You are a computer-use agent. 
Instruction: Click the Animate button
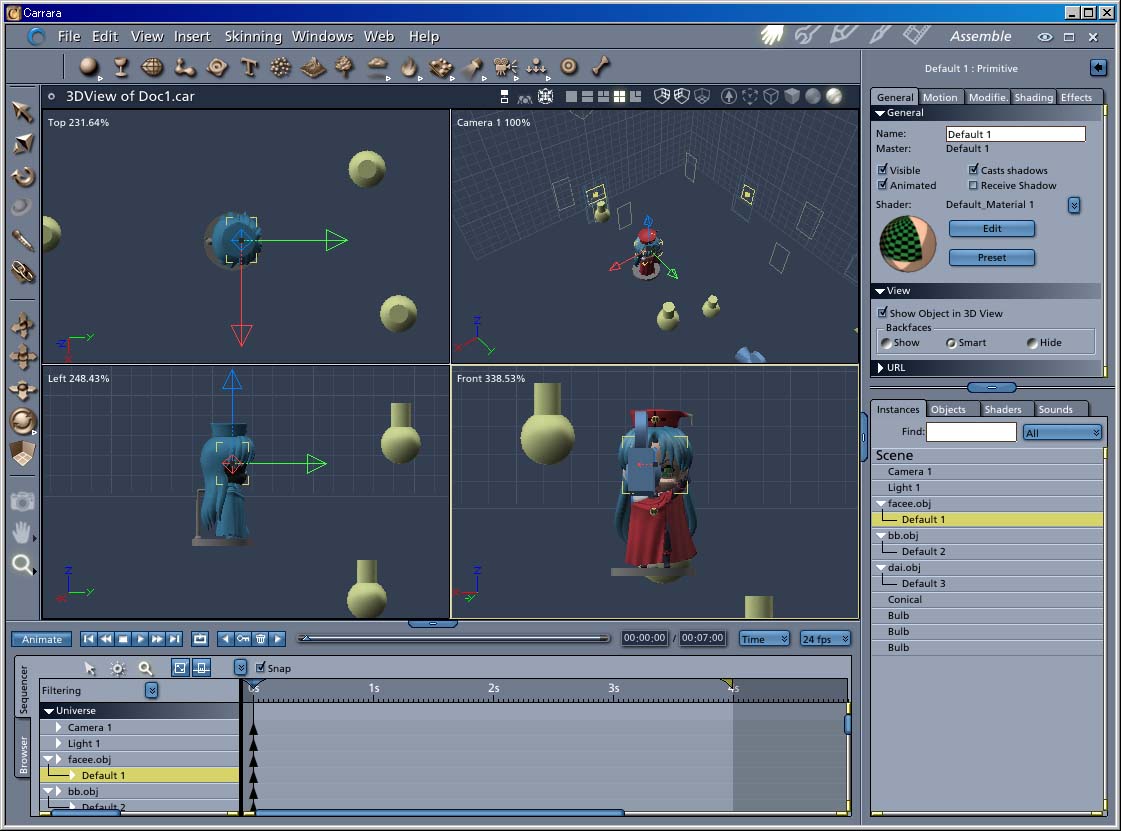click(x=42, y=639)
